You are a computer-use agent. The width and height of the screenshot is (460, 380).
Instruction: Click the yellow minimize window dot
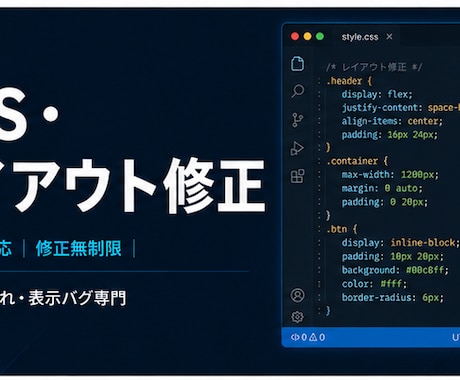click(x=307, y=36)
